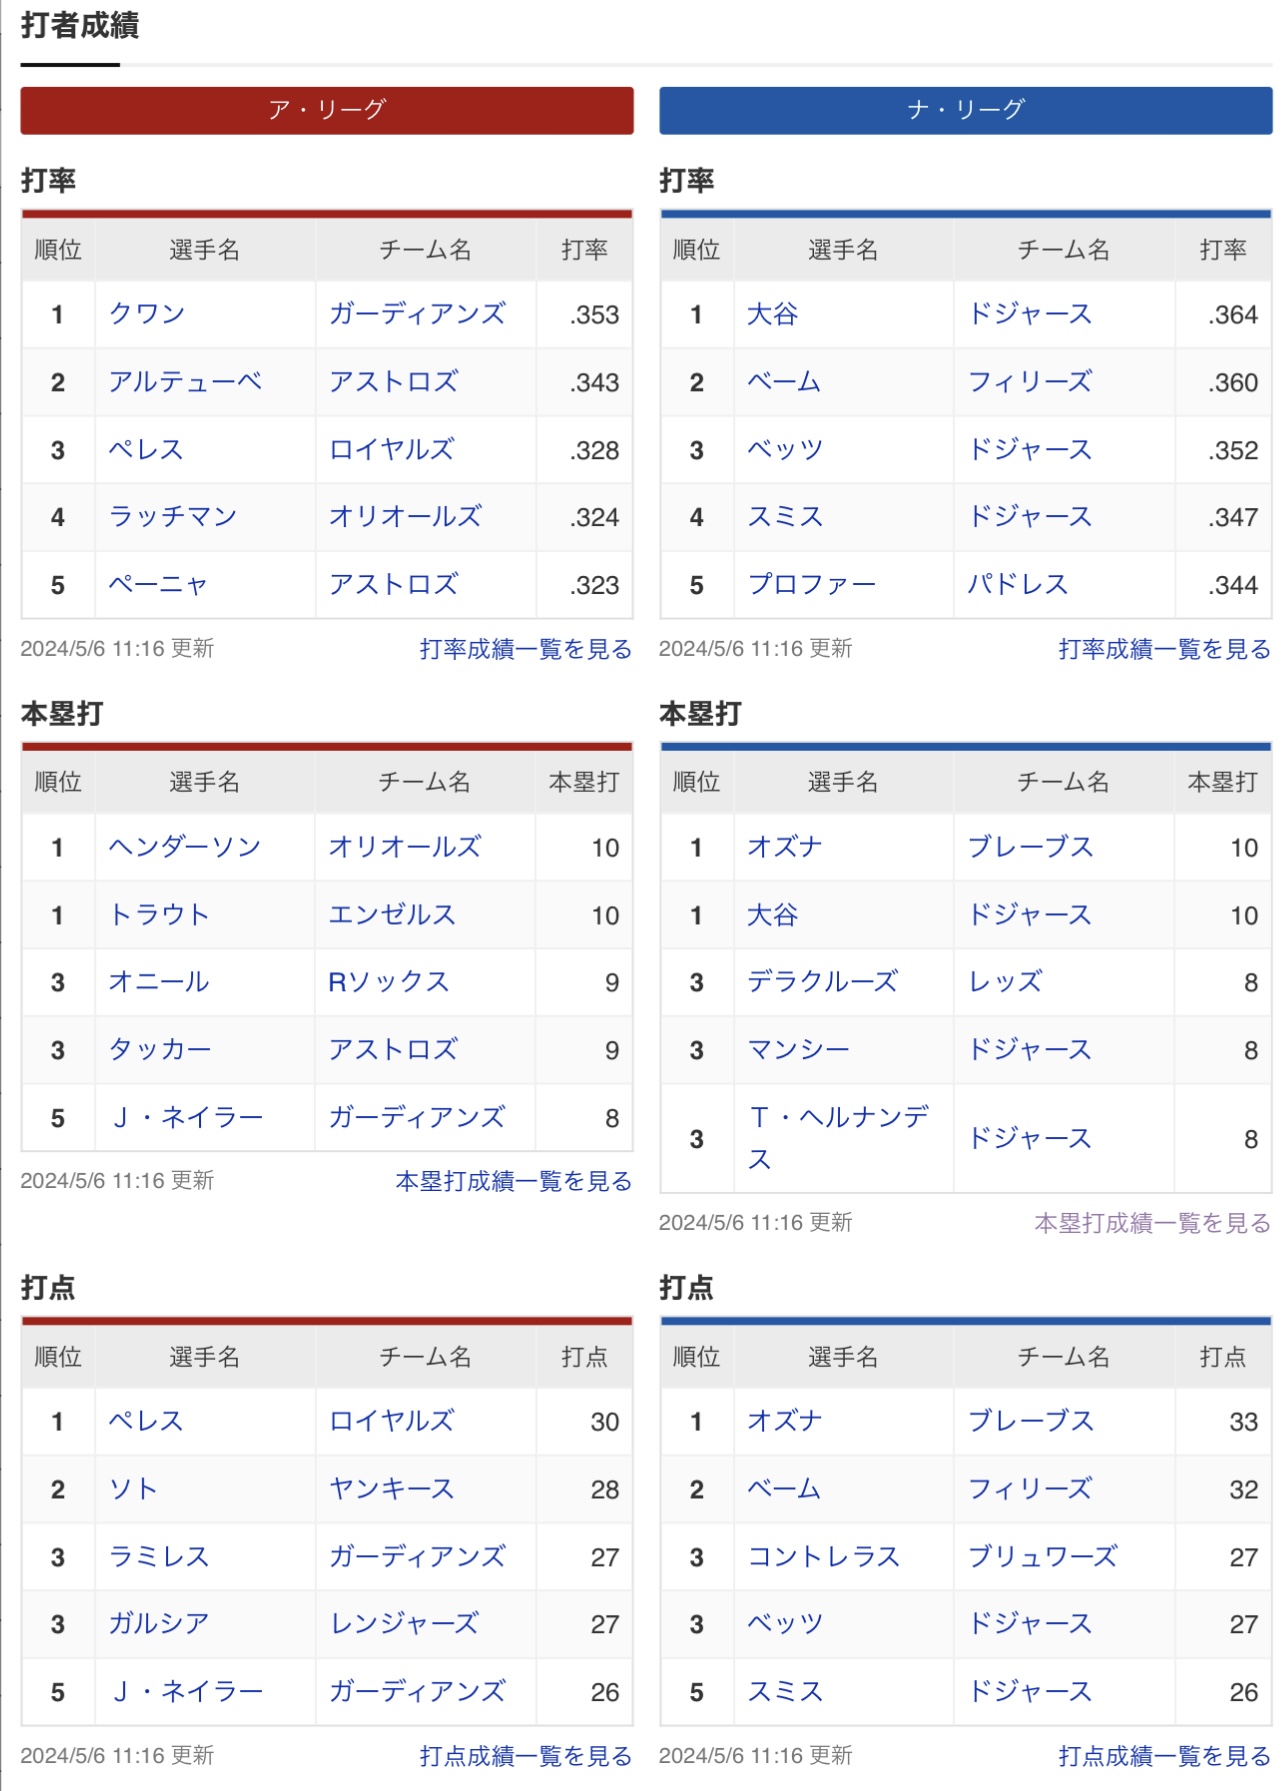The image size is (1284, 1791).
Task: Open 打率成績一覧を見る link under ア・リーグ
Action: [525, 649]
